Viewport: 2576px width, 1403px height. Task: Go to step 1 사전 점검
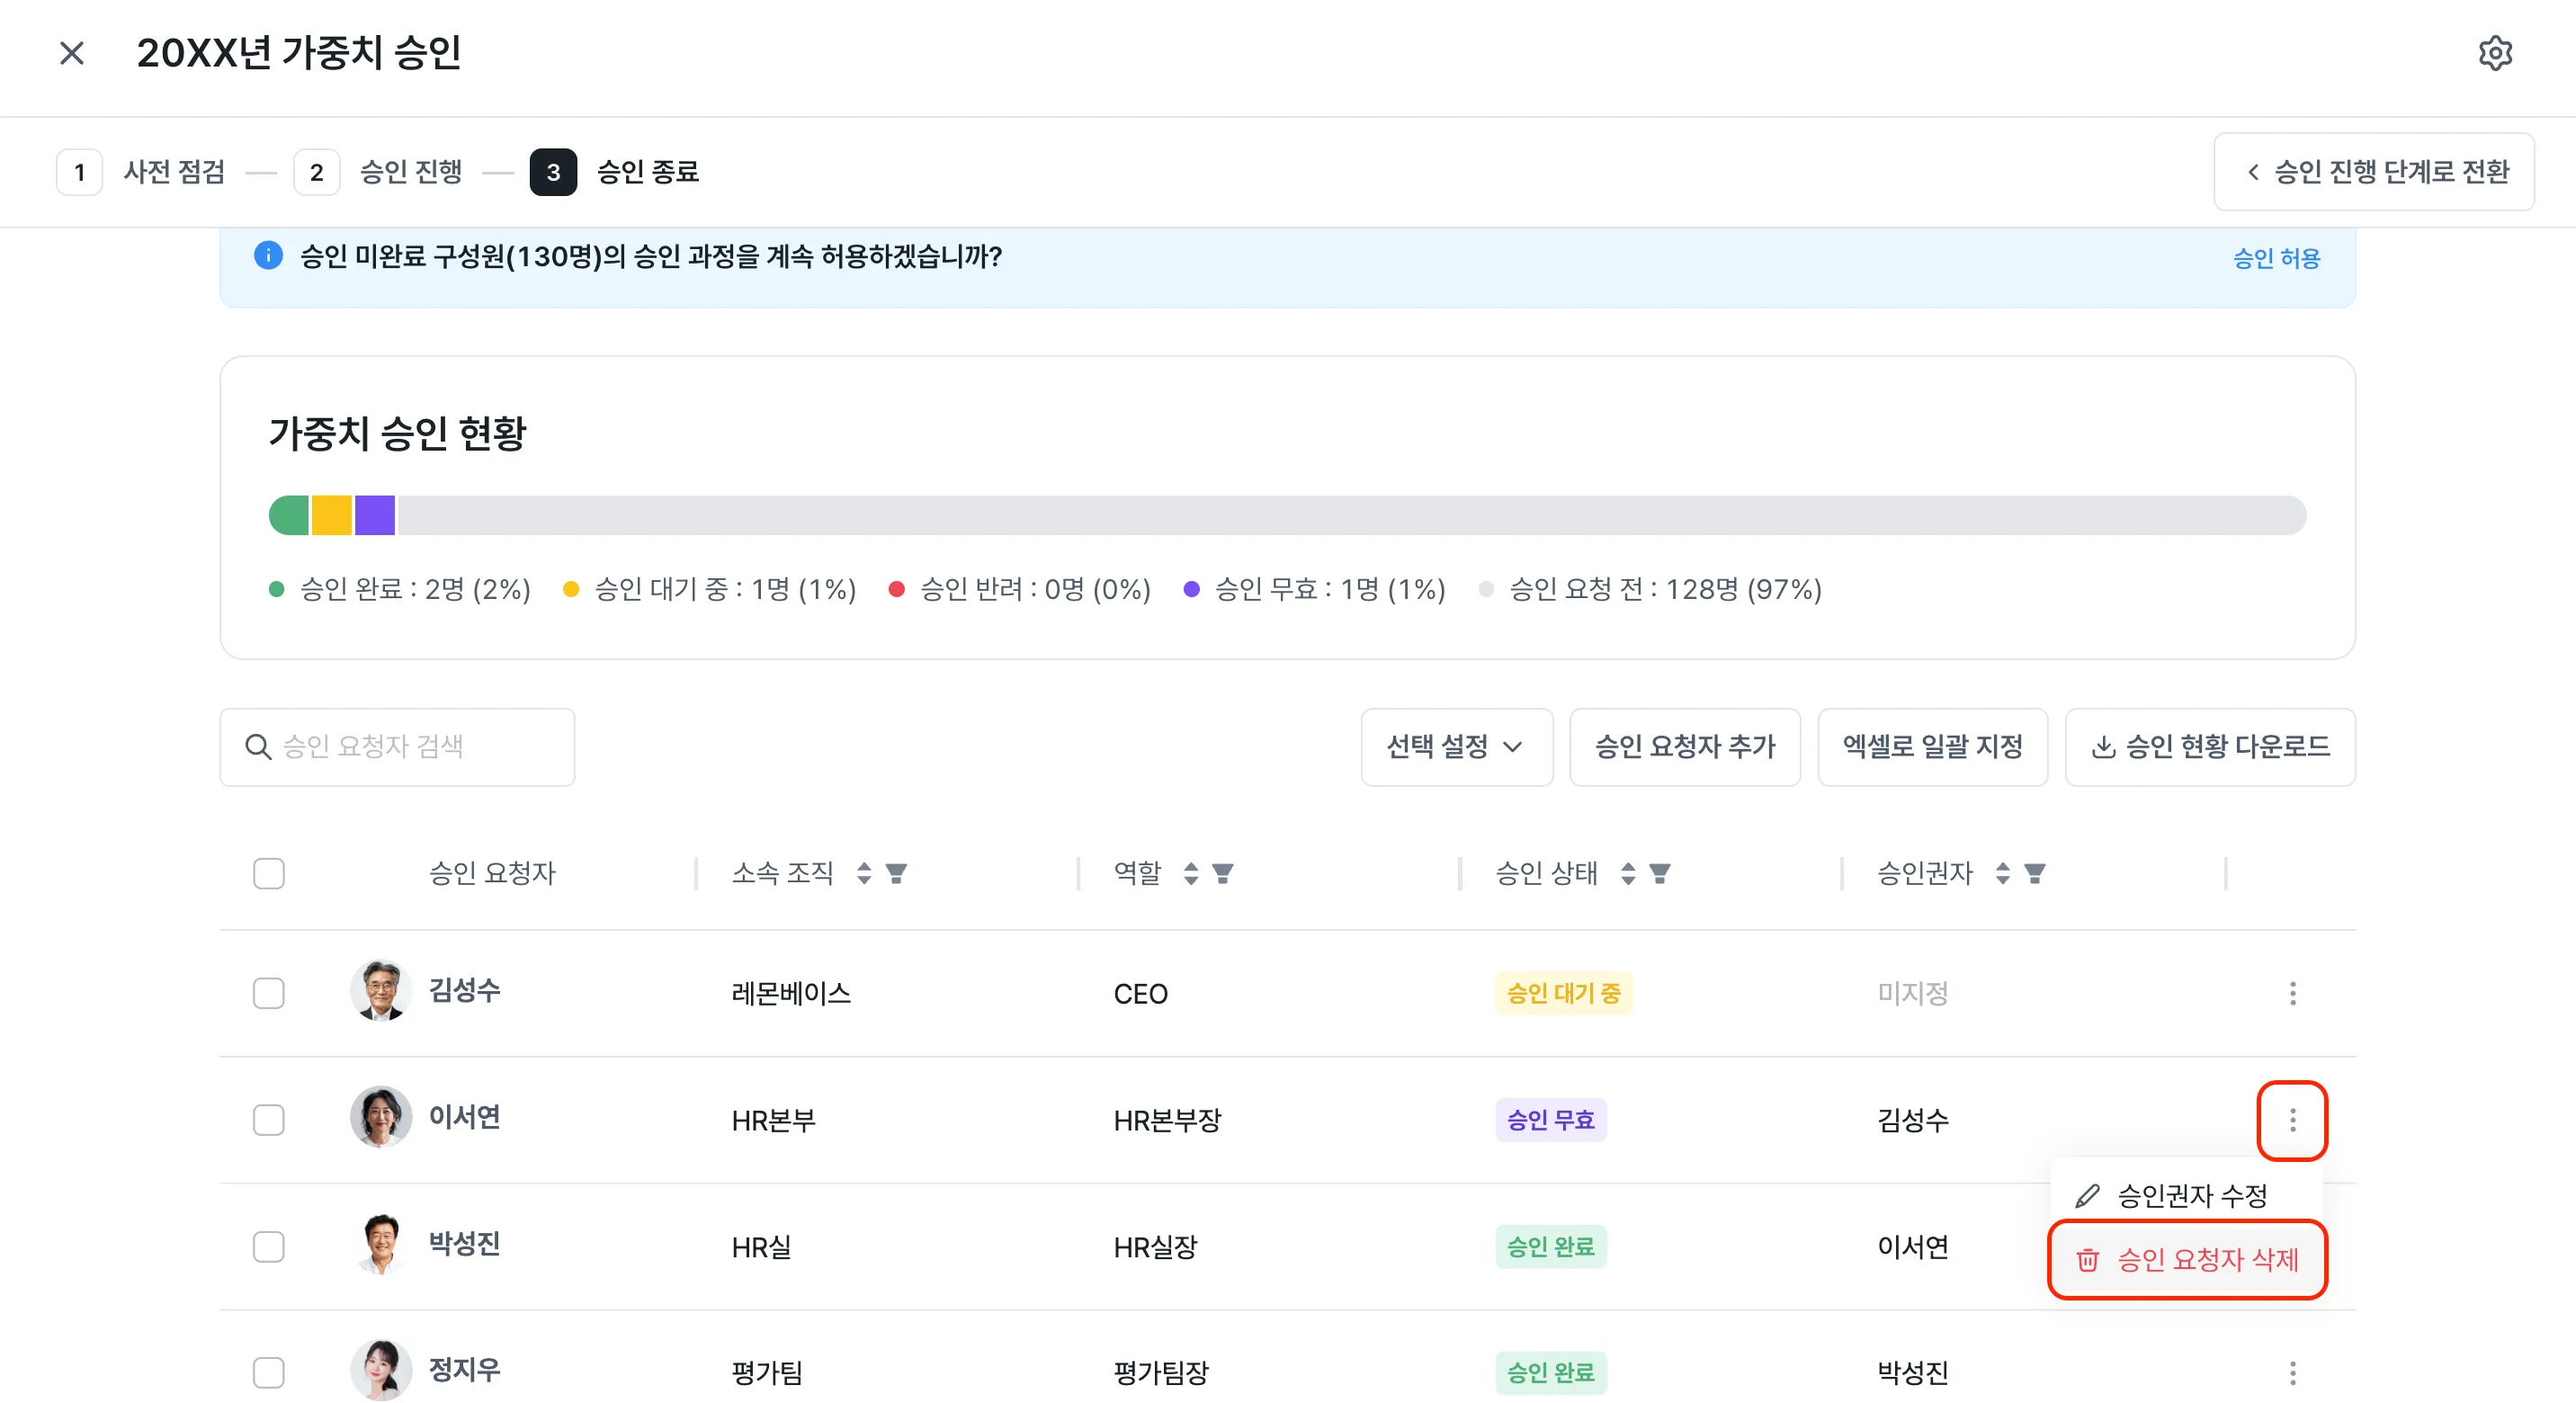point(142,172)
